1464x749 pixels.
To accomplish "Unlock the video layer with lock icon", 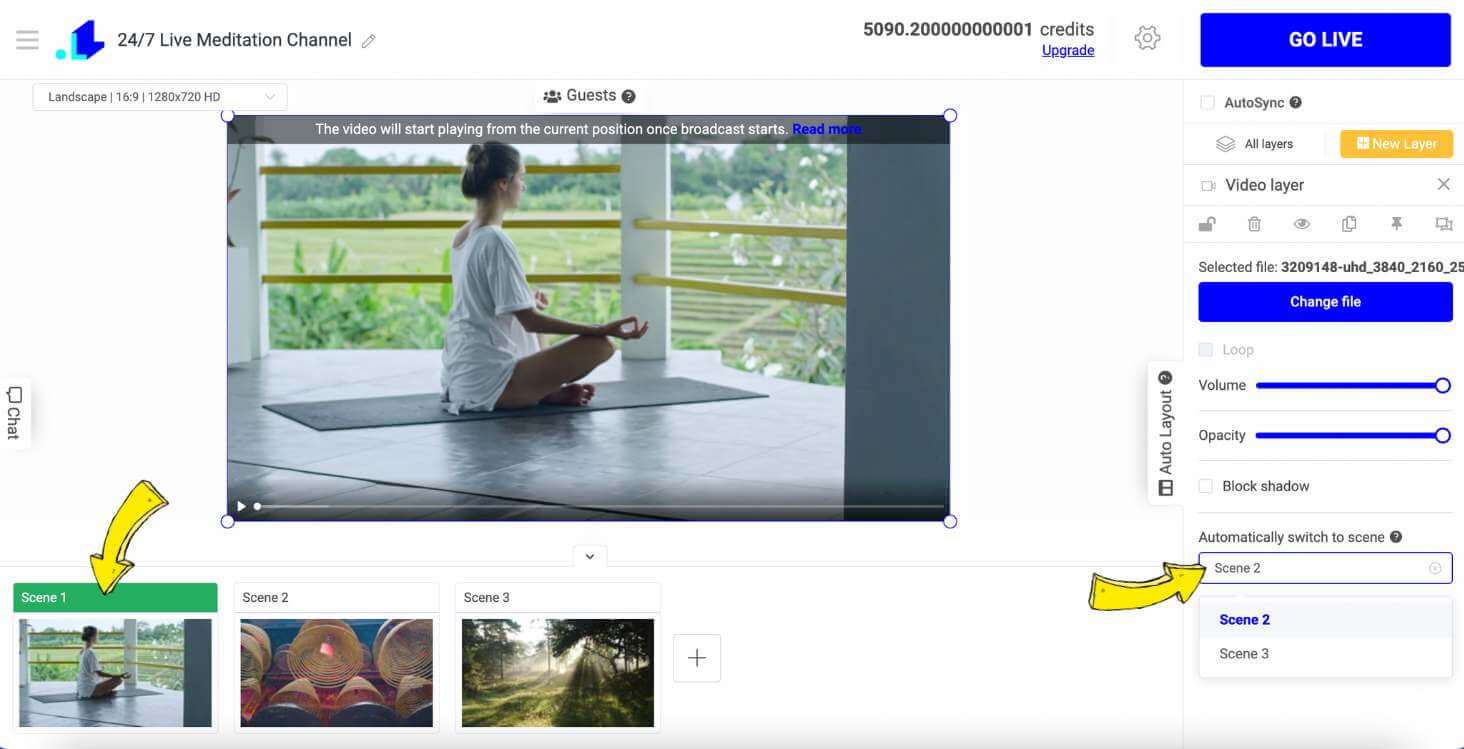I will 1207,224.
